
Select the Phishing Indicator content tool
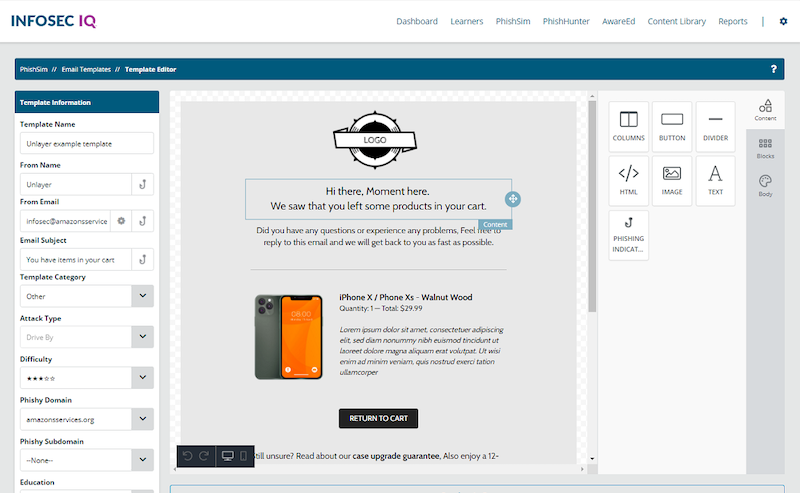click(x=629, y=235)
